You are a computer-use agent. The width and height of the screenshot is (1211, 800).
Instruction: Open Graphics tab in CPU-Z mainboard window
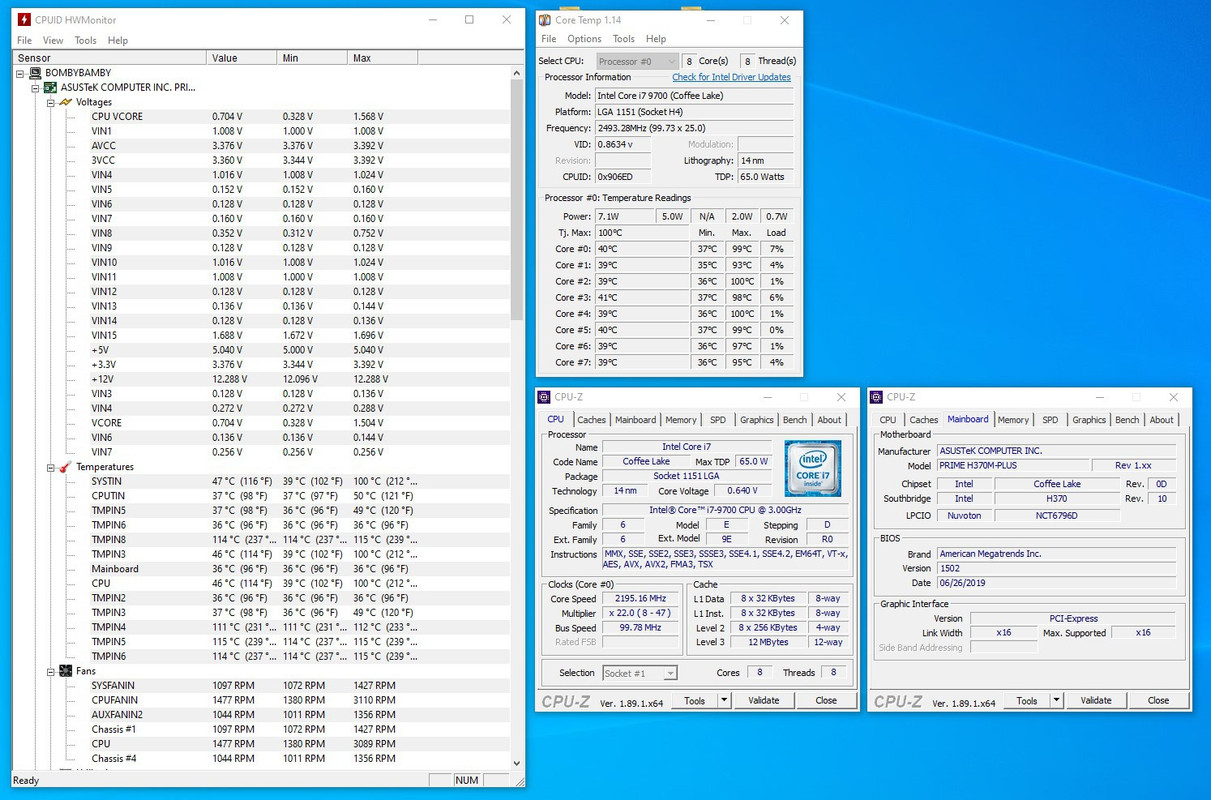[1089, 420]
